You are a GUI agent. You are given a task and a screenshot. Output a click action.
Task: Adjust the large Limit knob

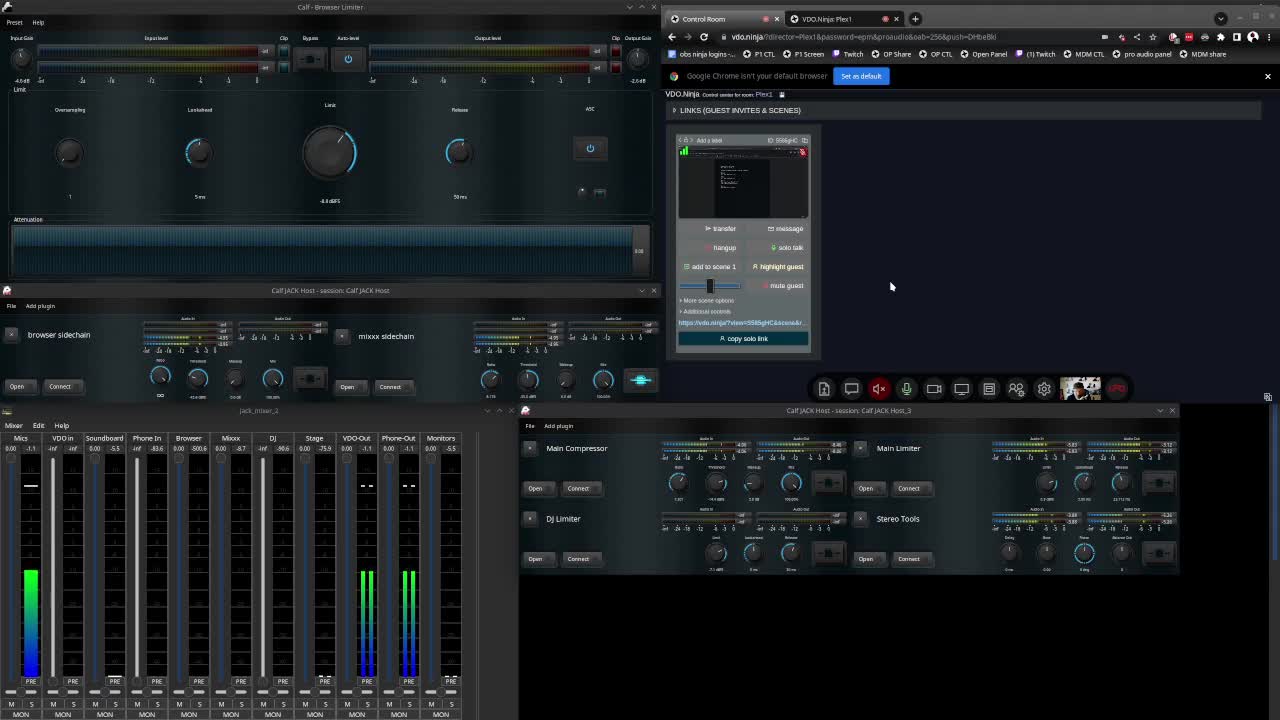click(330, 151)
